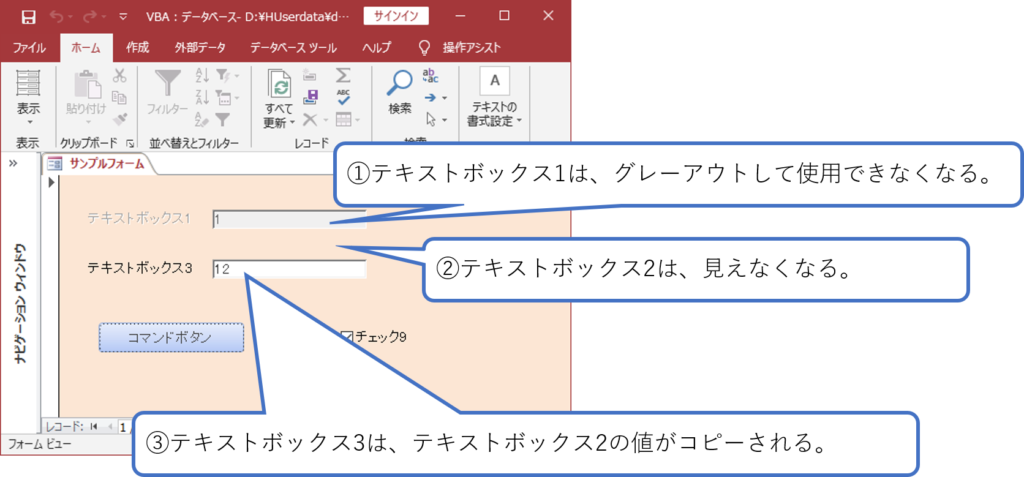Screen dimensions: 1024x477
Task: Click the sort descending Z-A icon
Action: (202, 97)
